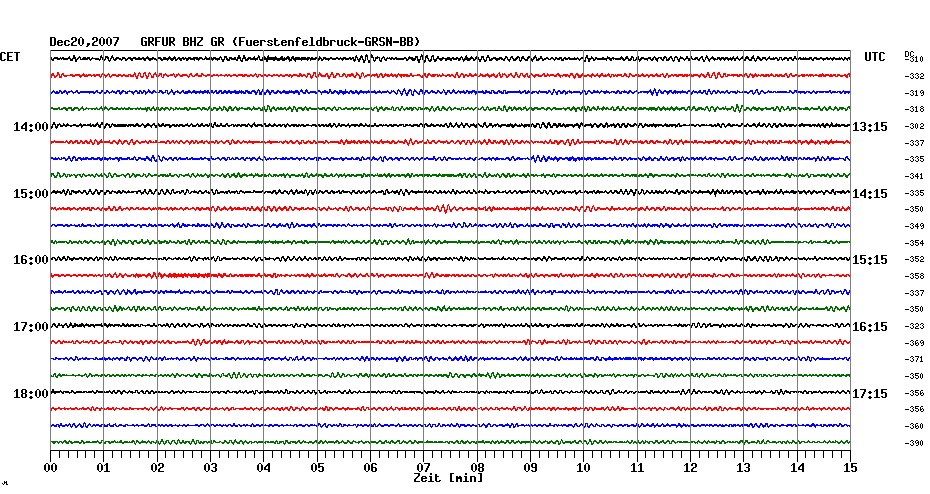Click DC offset value -358
This screenshot has width=930, height=494.
[915, 276]
